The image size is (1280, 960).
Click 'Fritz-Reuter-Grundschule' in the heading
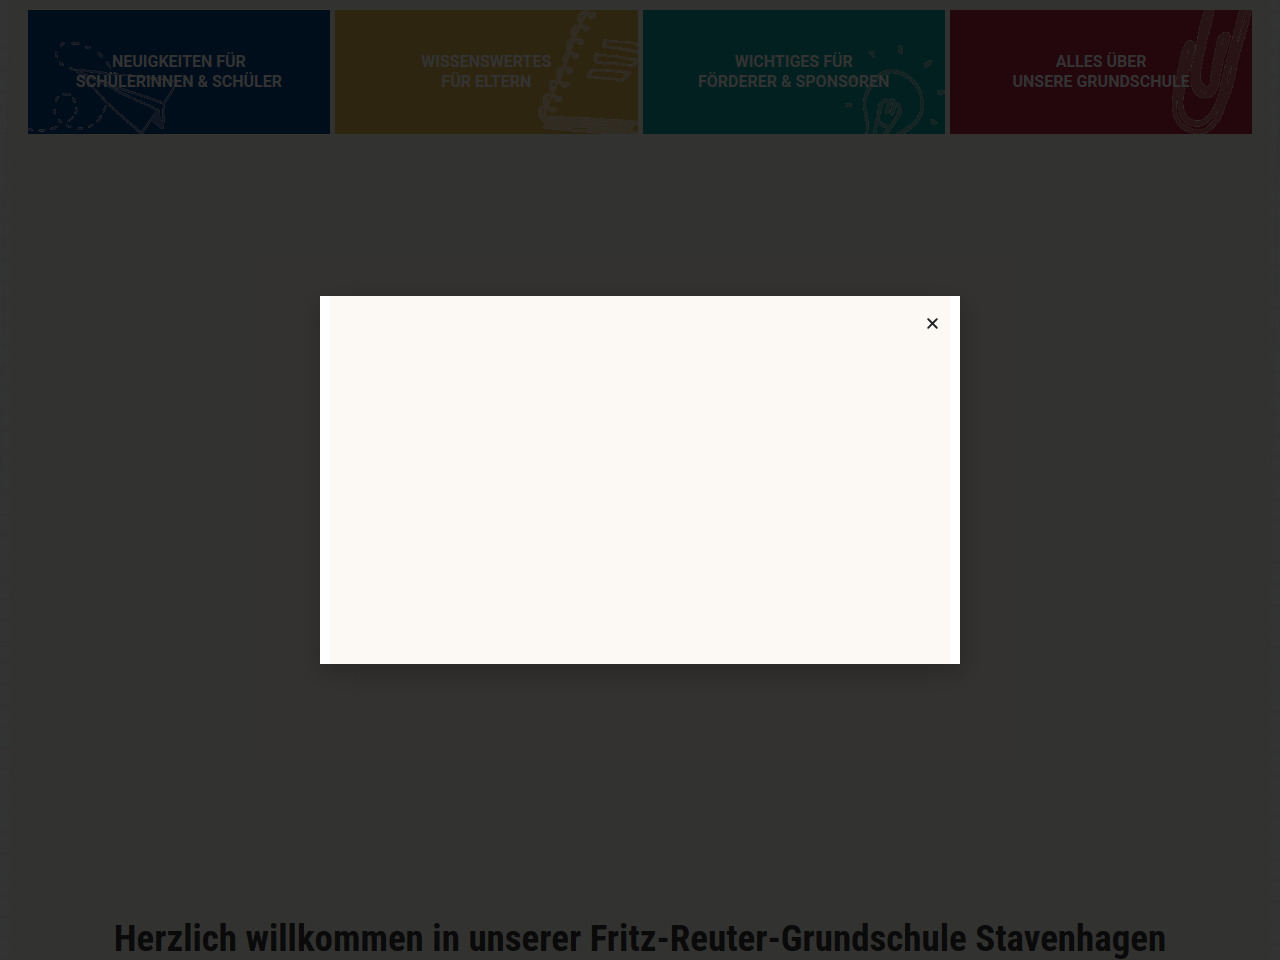click(x=777, y=939)
